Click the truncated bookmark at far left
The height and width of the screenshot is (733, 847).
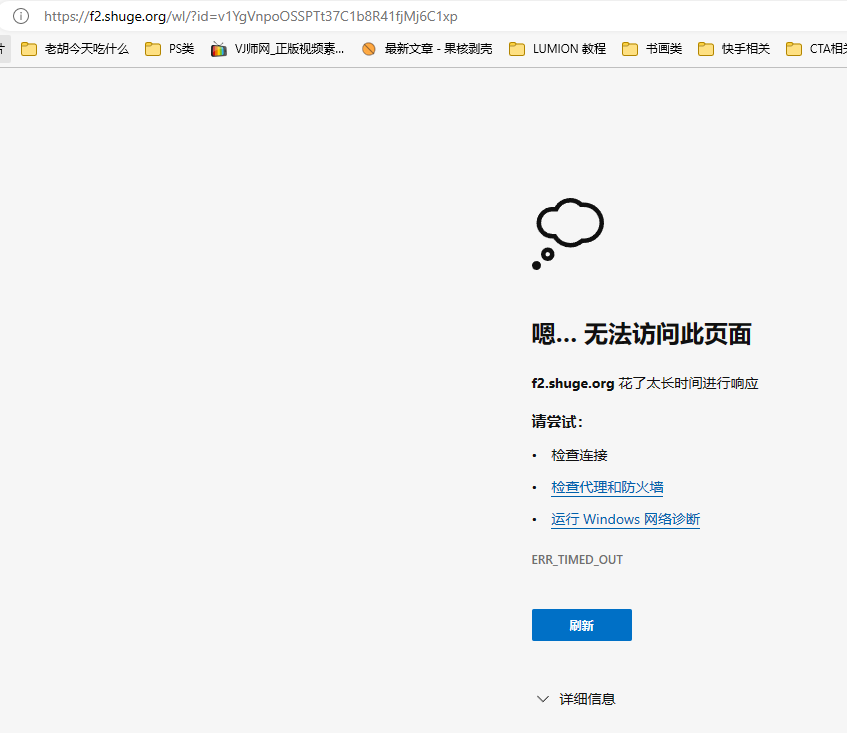click(3, 47)
